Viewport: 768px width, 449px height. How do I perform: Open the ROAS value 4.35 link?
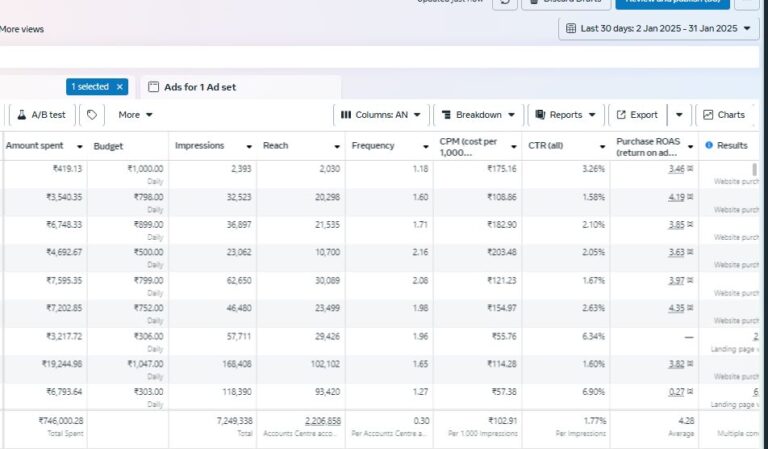coord(676,308)
